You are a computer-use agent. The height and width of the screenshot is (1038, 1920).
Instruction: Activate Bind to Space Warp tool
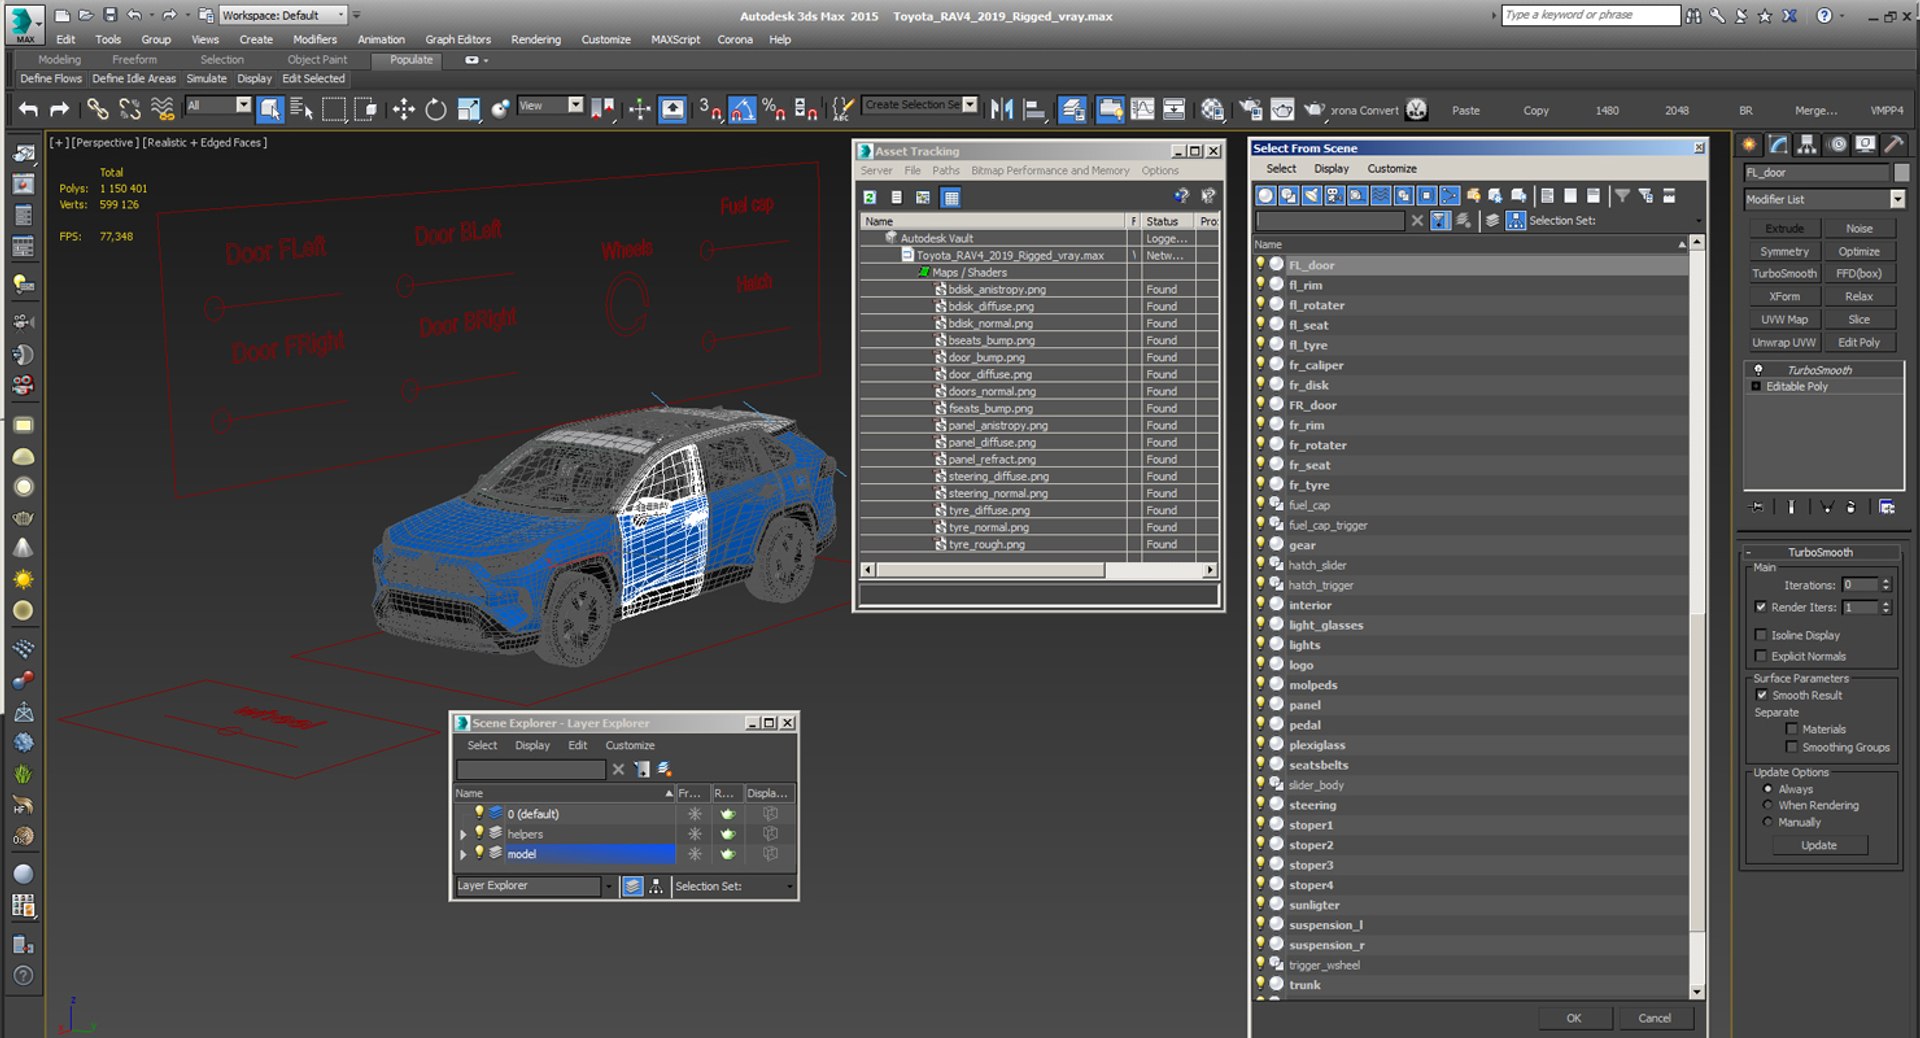point(162,109)
